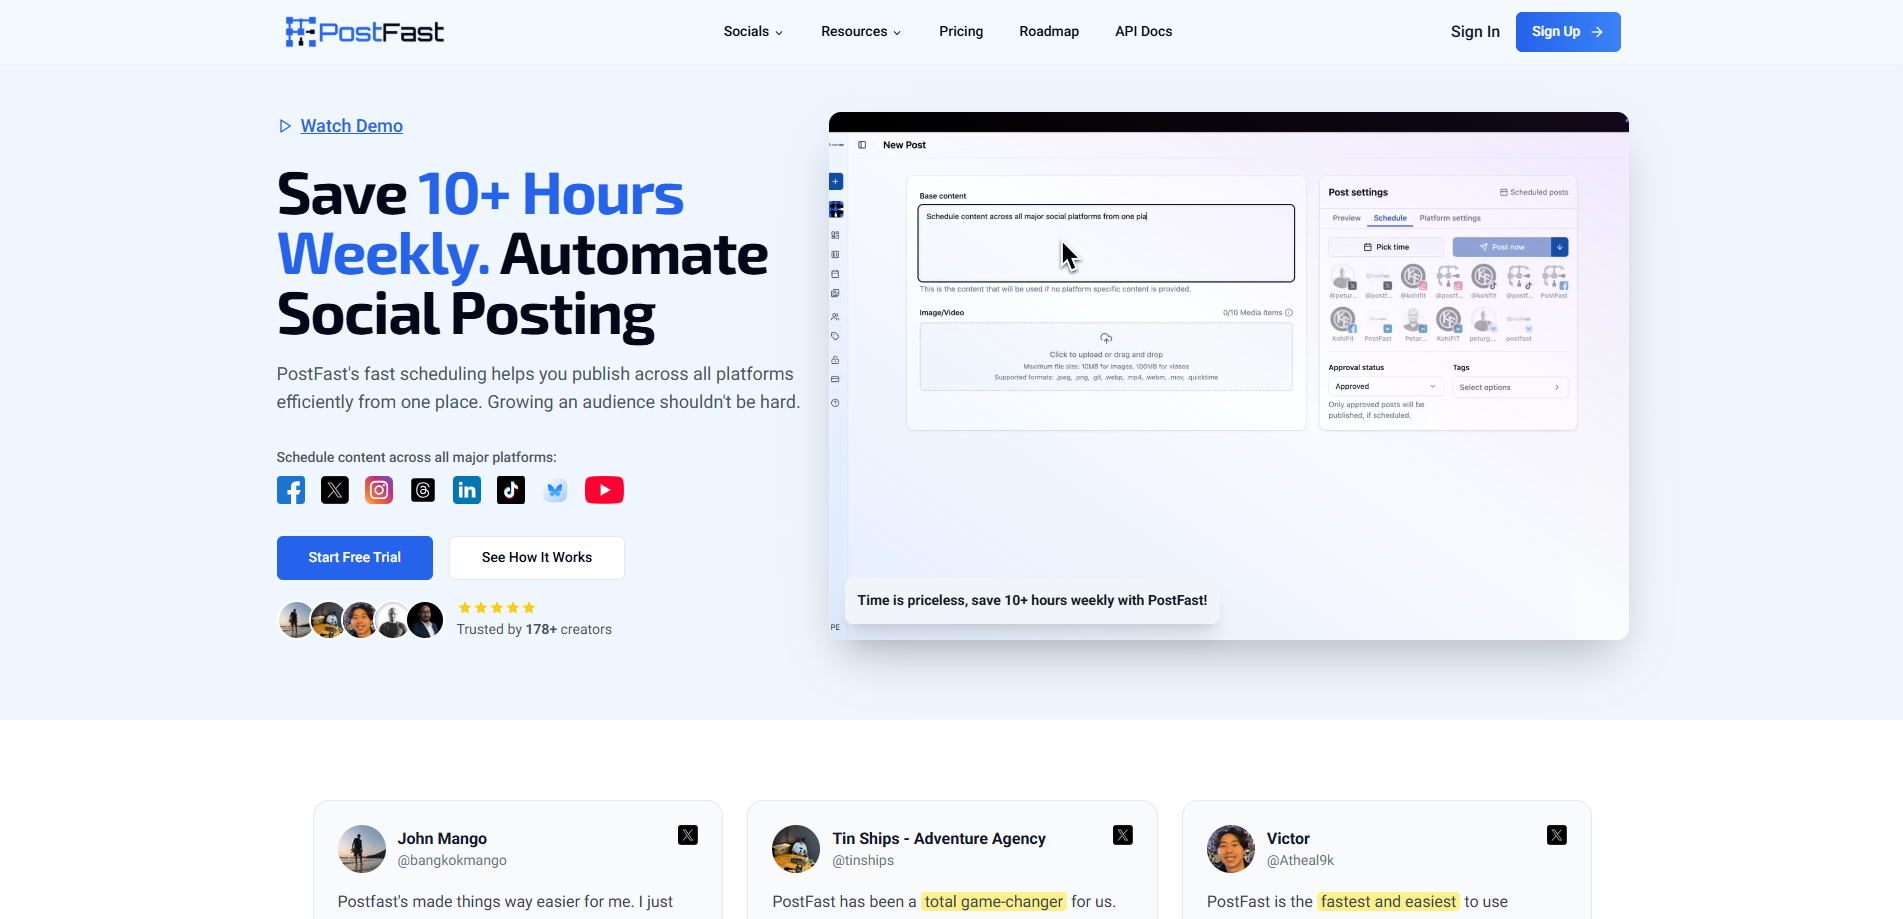Switch to the Preview tab in Post settings
1903x919 pixels.
point(1346,218)
